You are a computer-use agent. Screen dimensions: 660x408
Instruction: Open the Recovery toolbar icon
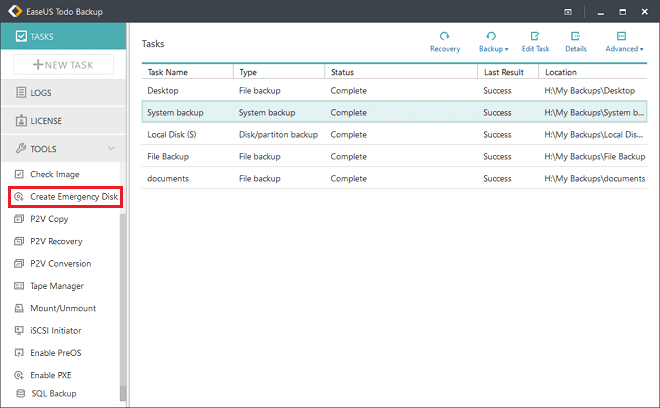point(444,36)
